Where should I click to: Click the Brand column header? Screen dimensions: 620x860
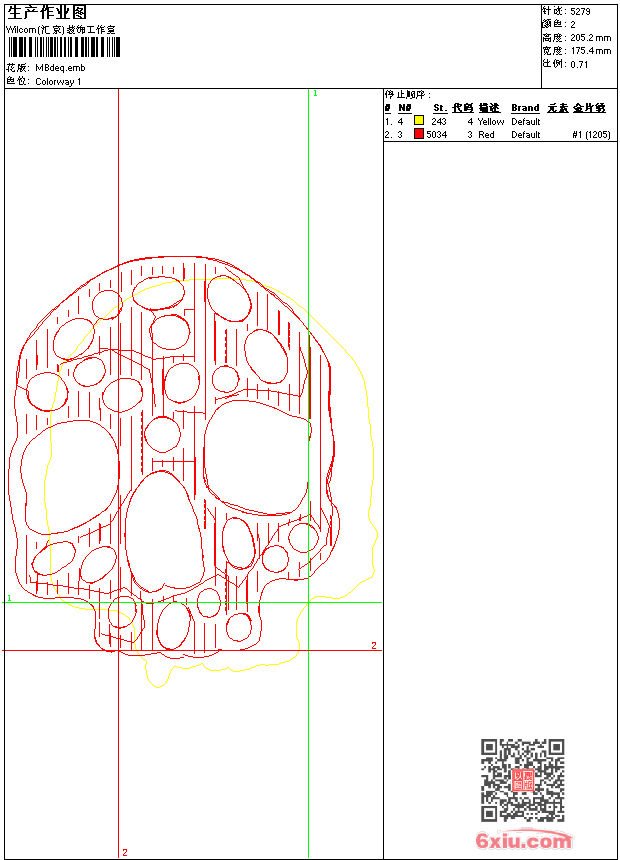click(x=525, y=108)
